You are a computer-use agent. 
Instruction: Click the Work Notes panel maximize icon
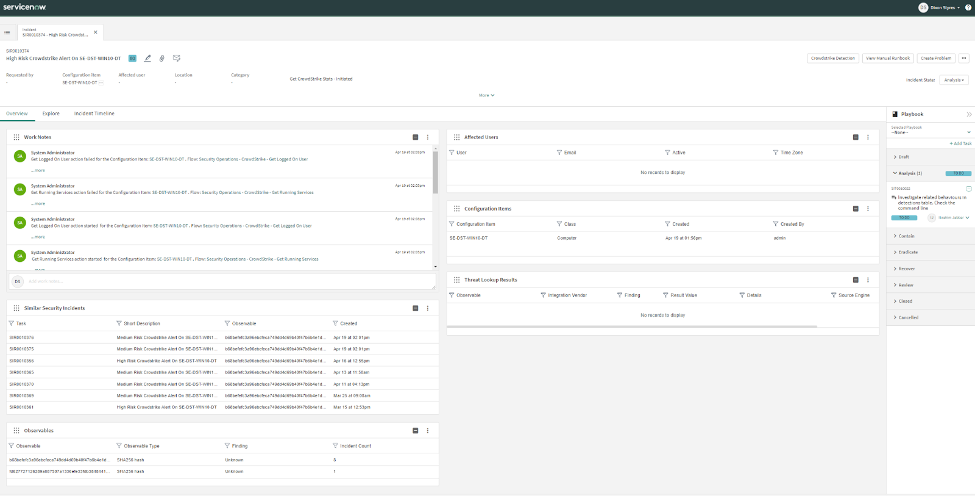(x=416, y=137)
